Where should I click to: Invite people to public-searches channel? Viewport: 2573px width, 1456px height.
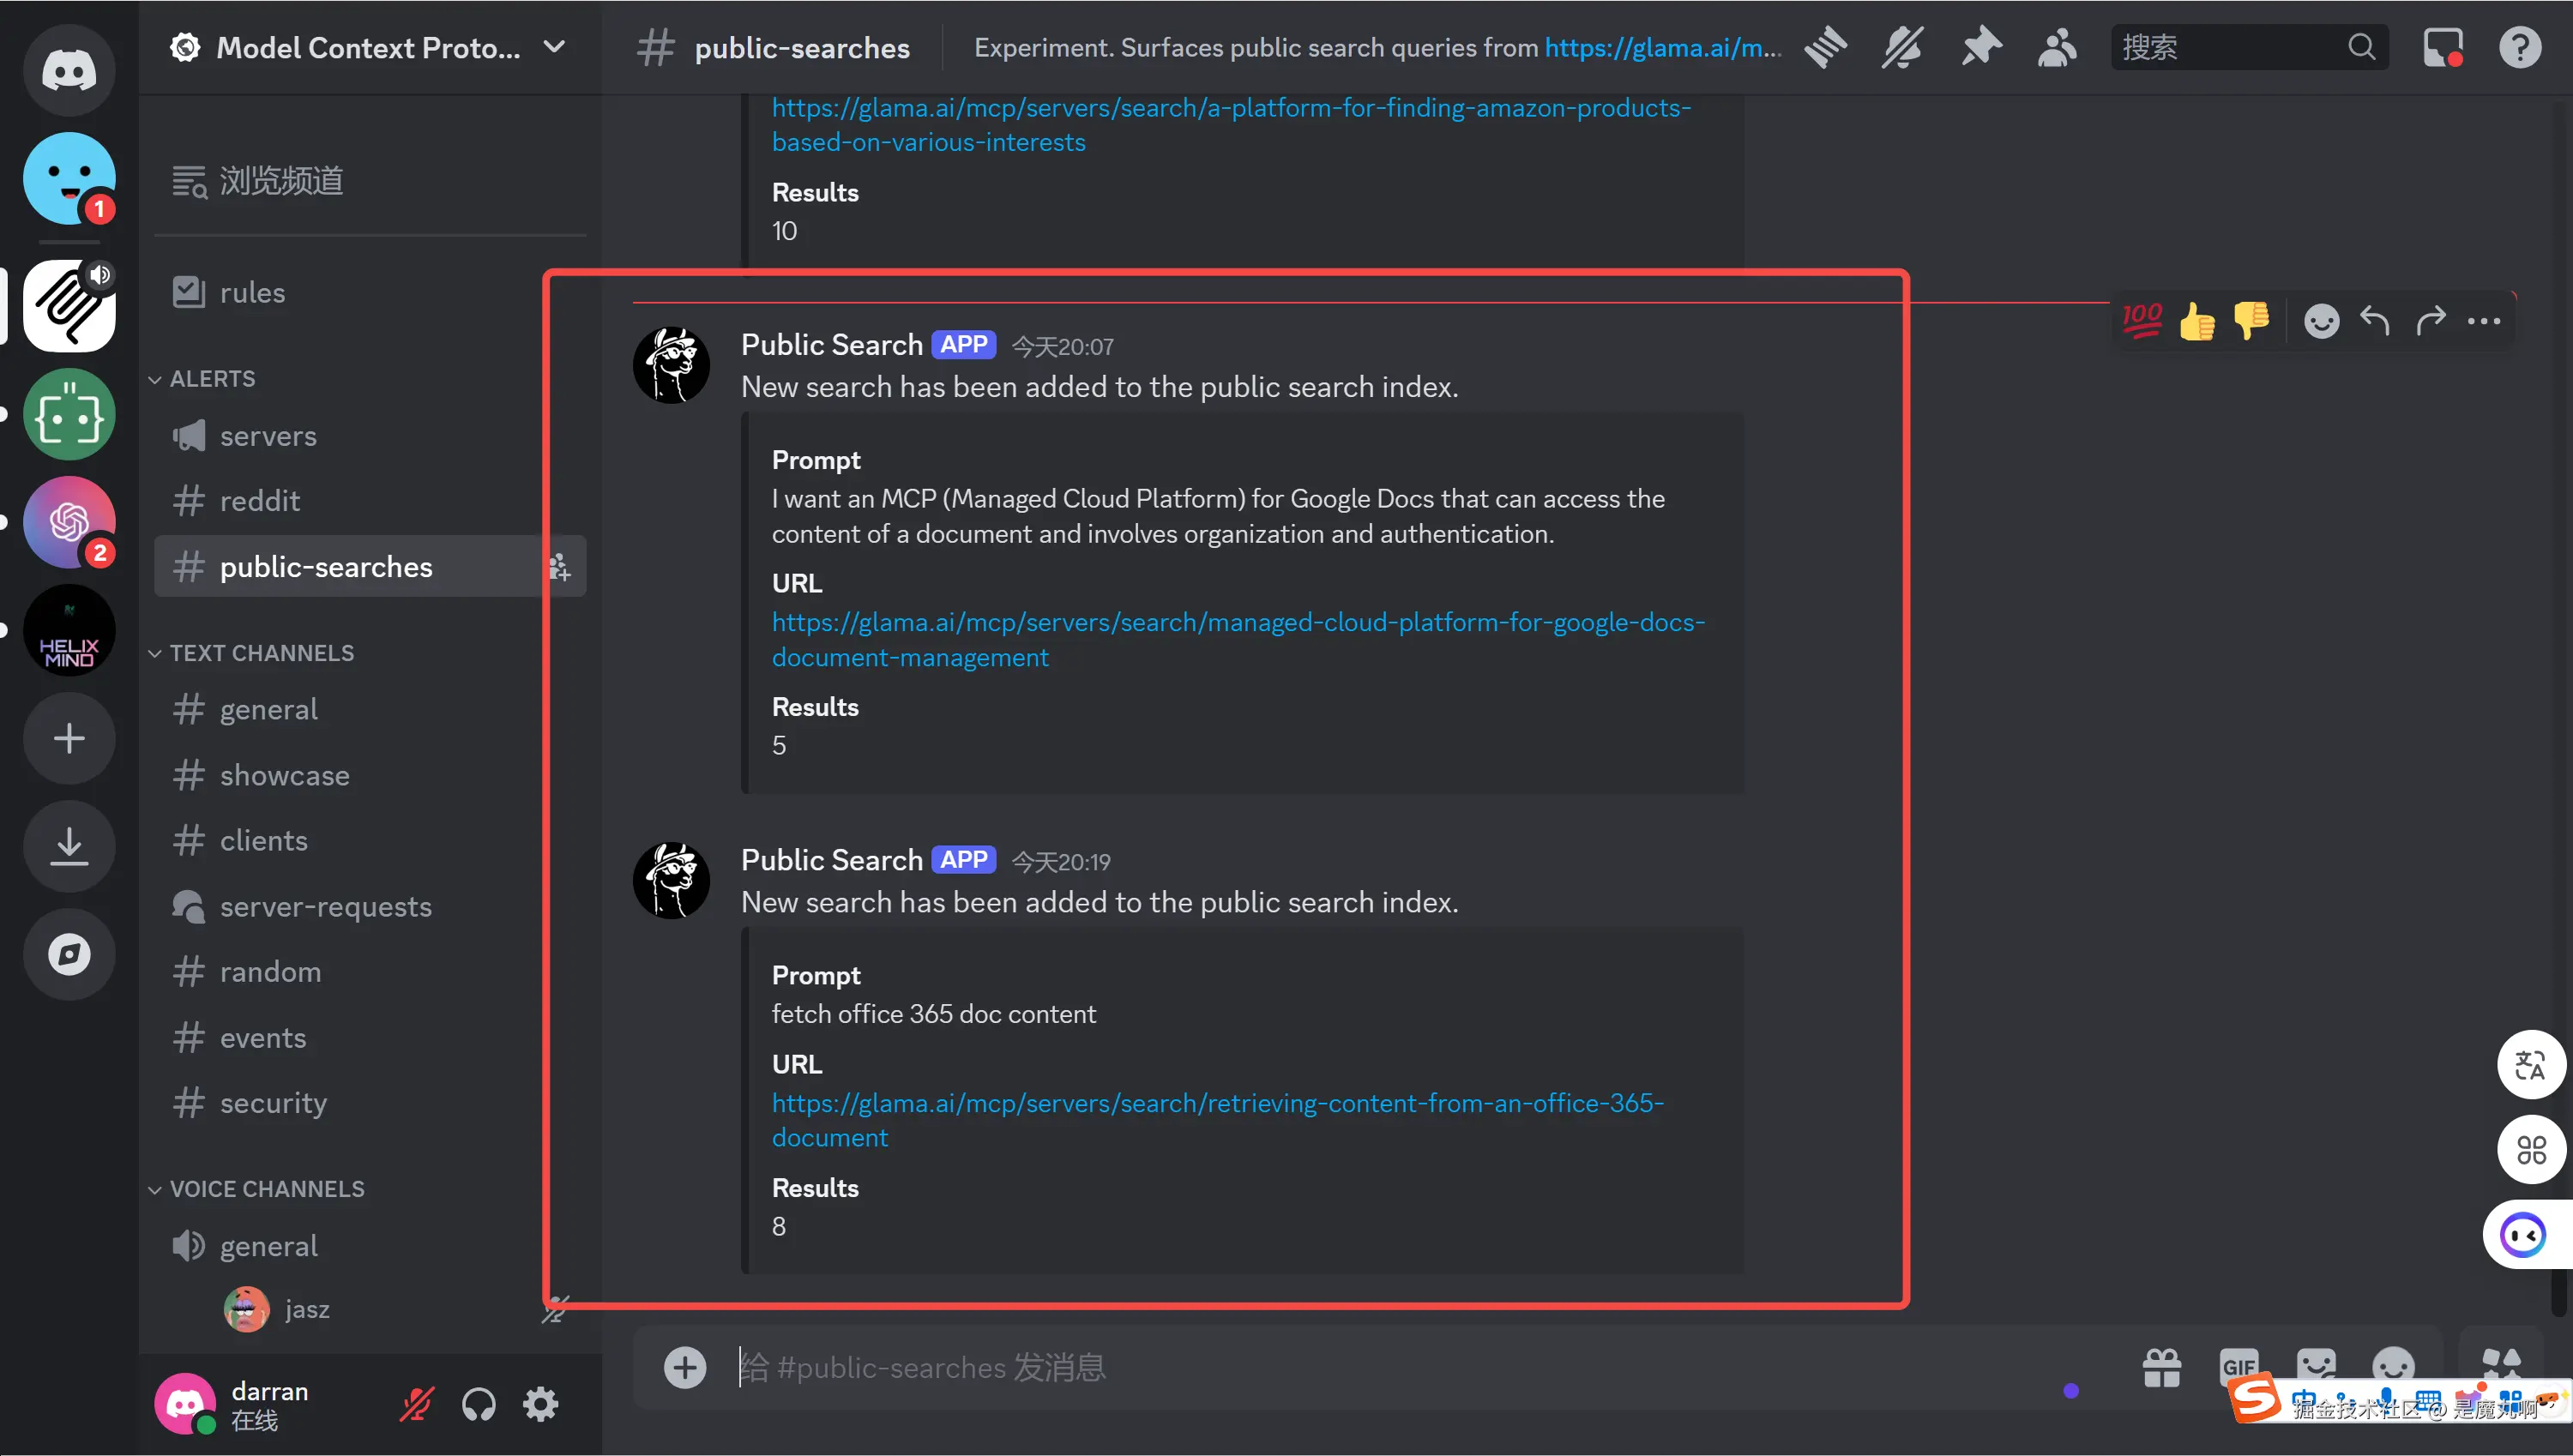pos(559,567)
